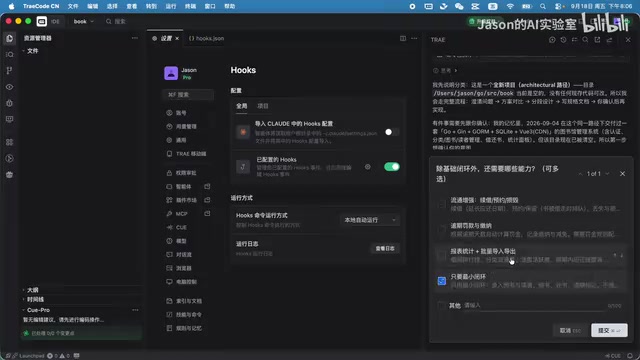Collapse the Cue-Pro section
The image size is (640, 360).
click(24, 310)
